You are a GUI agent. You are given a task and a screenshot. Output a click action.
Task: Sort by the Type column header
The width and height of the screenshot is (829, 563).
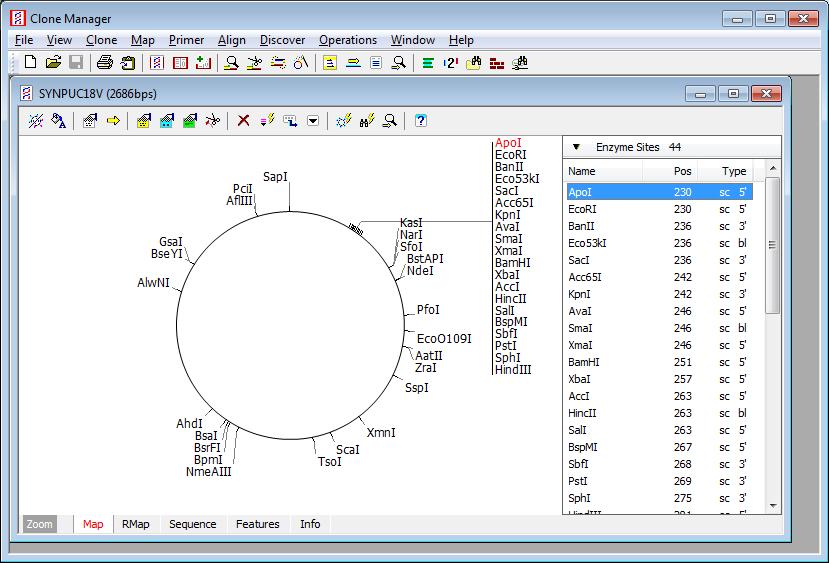click(725, 171)
